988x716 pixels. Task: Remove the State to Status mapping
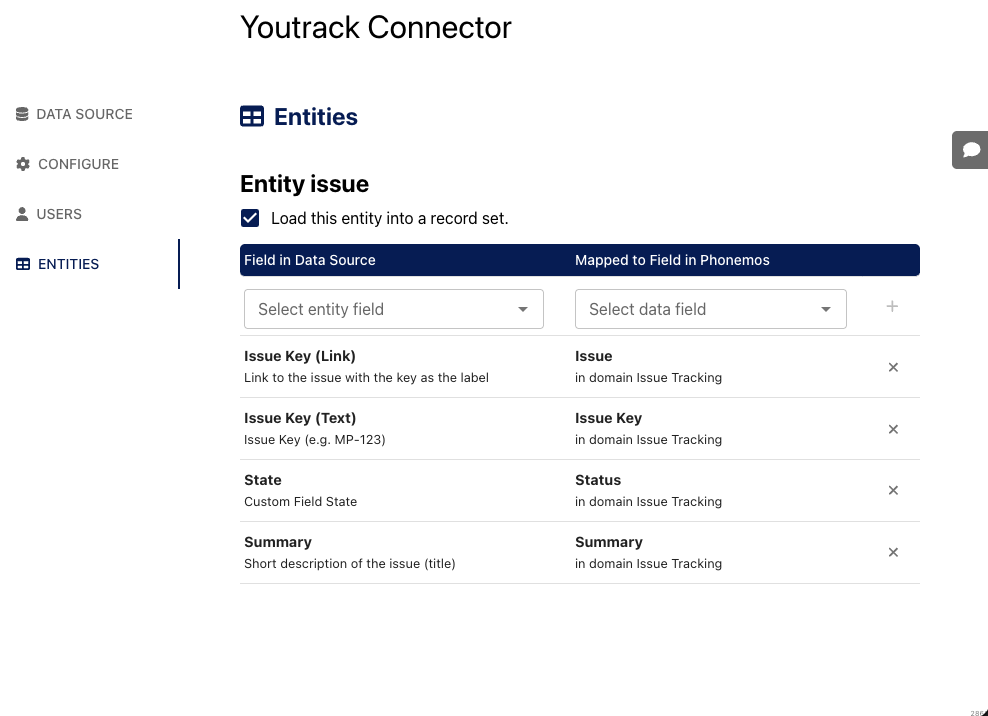pyautogui.click(x=893, y=490)
